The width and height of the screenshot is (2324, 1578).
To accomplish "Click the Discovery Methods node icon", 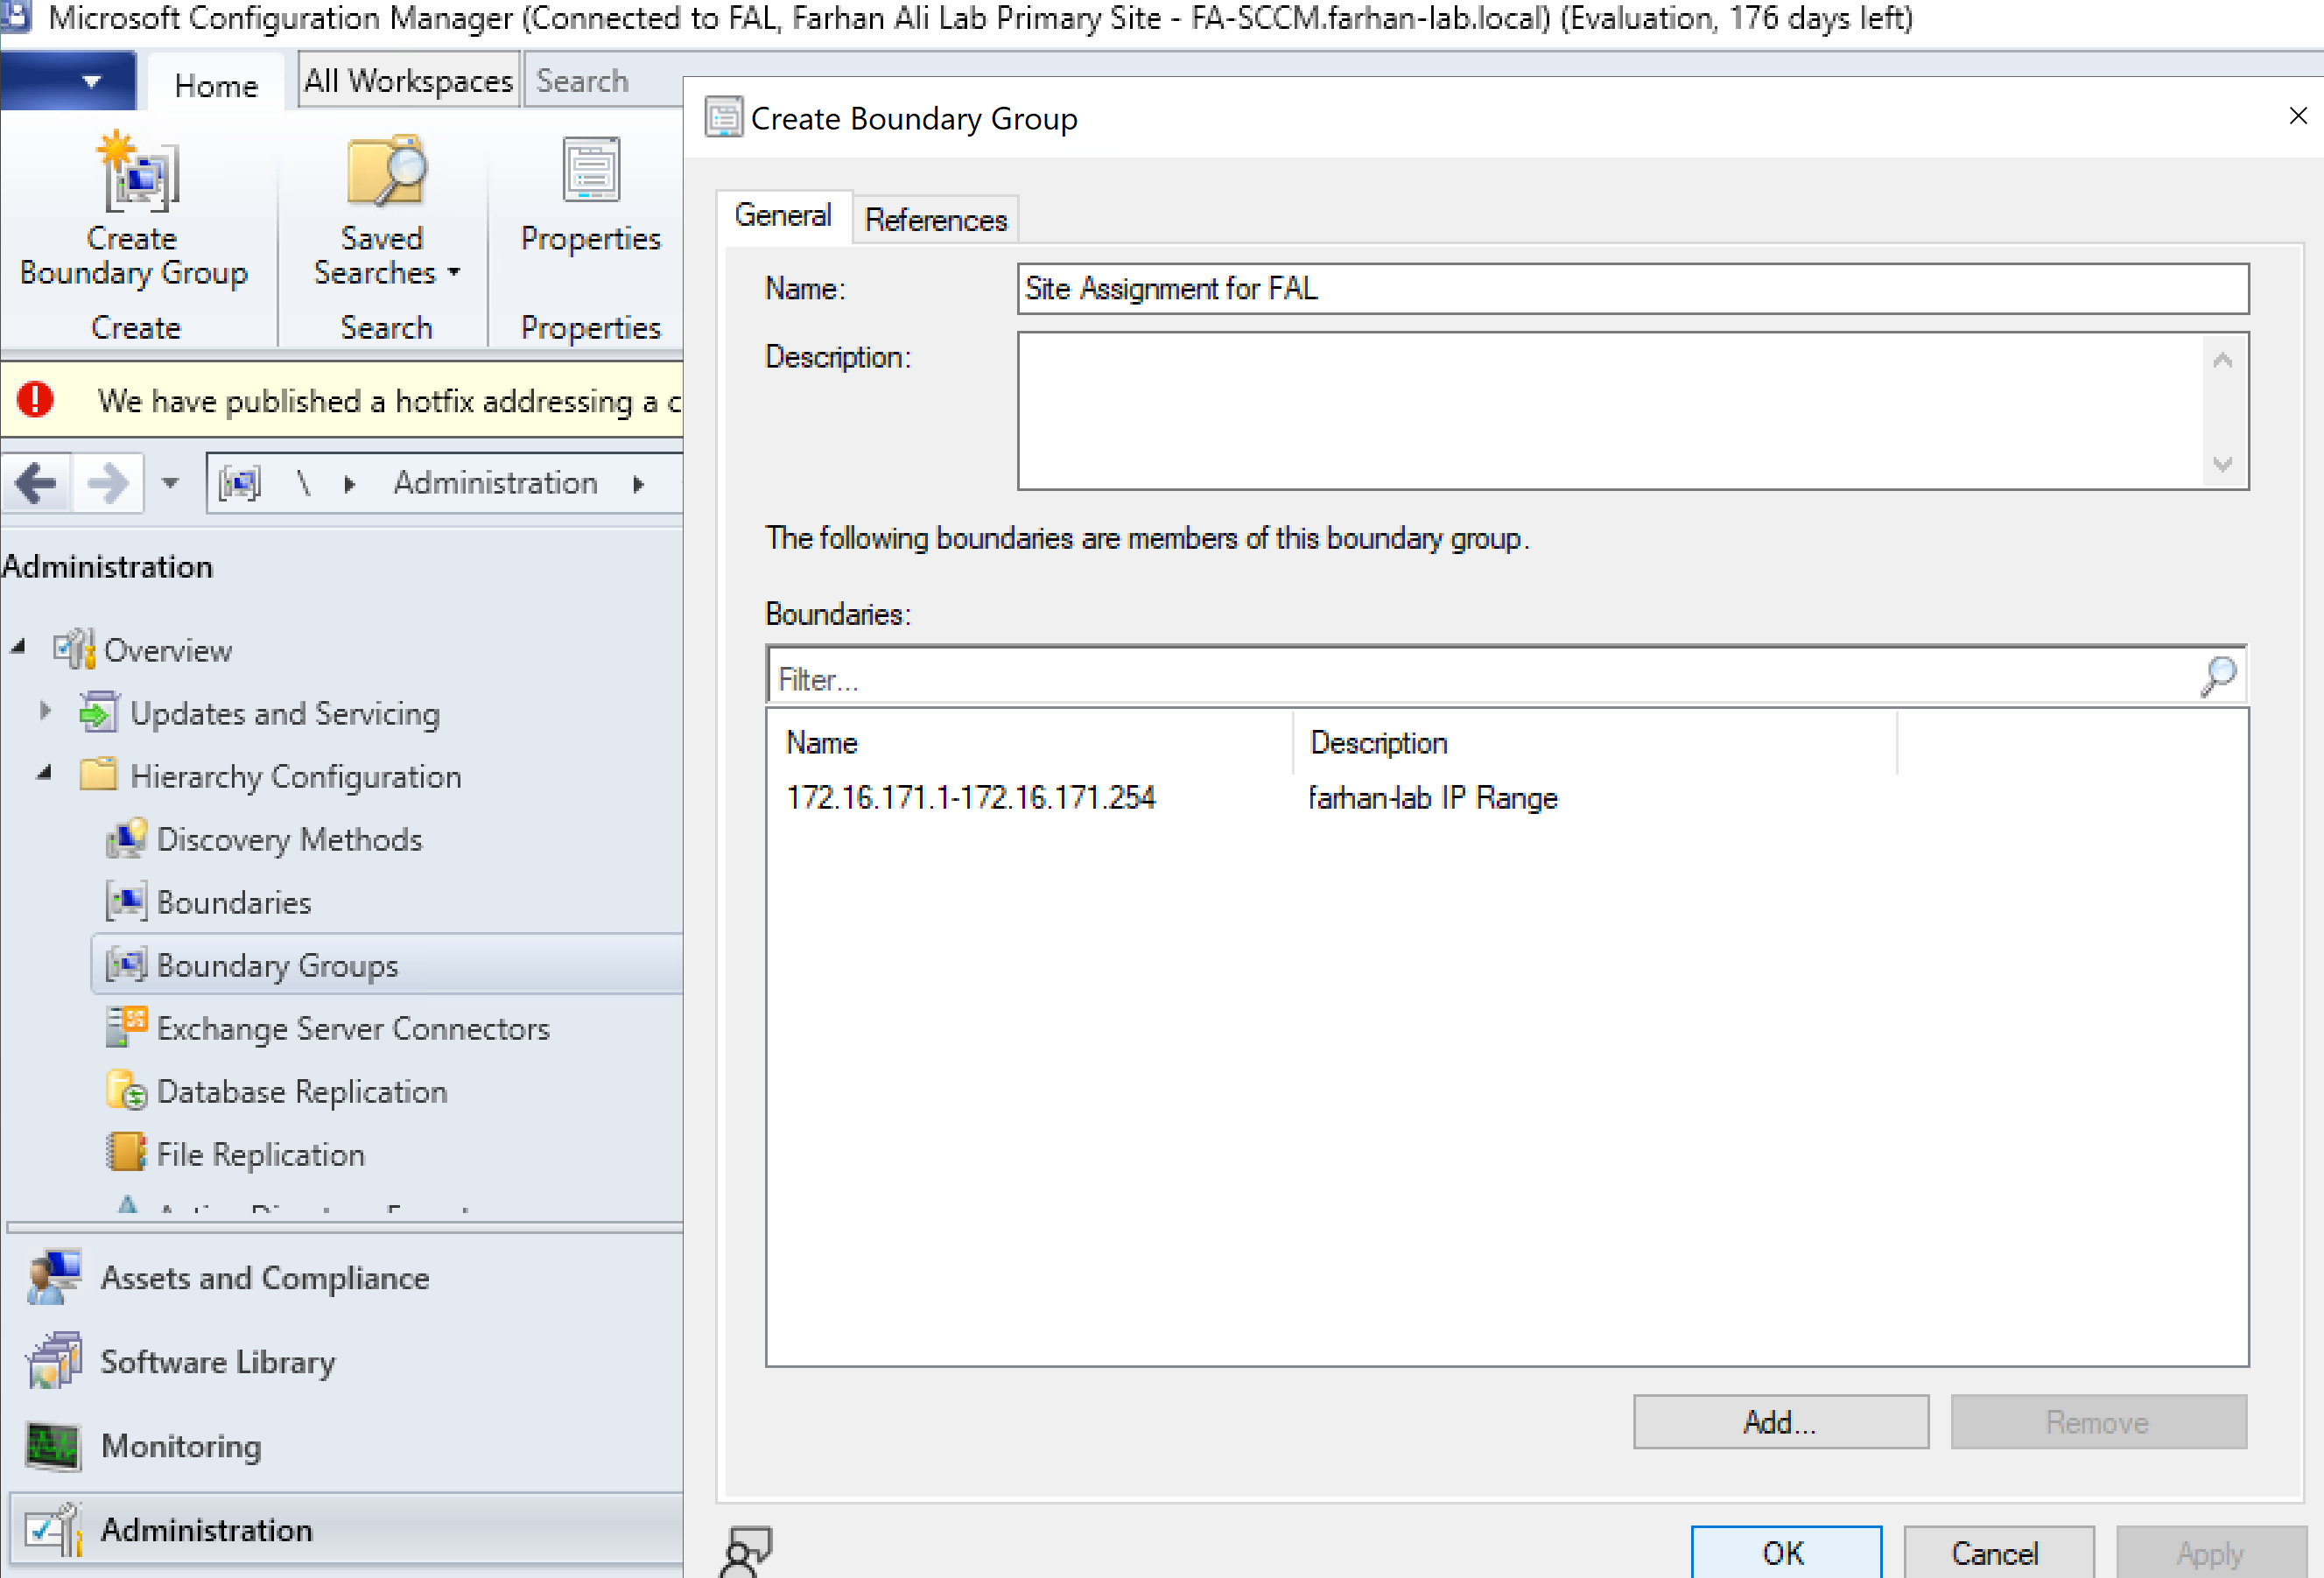I will 126,839.
